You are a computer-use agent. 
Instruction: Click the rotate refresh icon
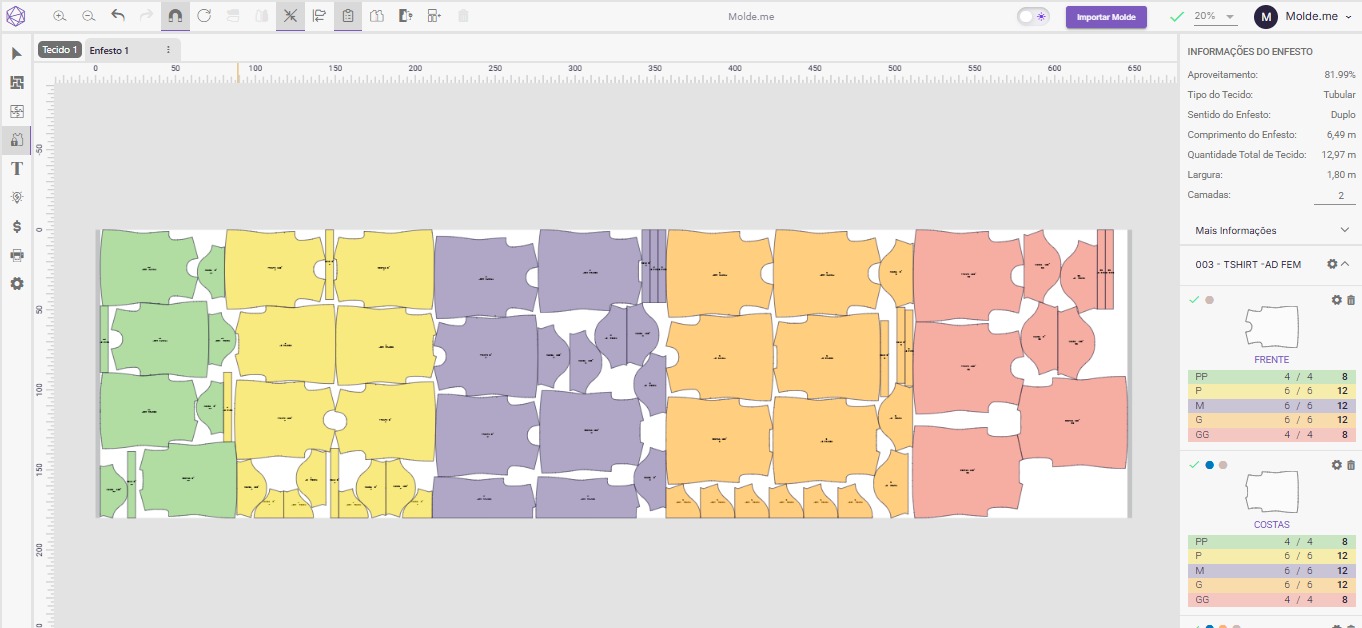(x=204, y=16)
